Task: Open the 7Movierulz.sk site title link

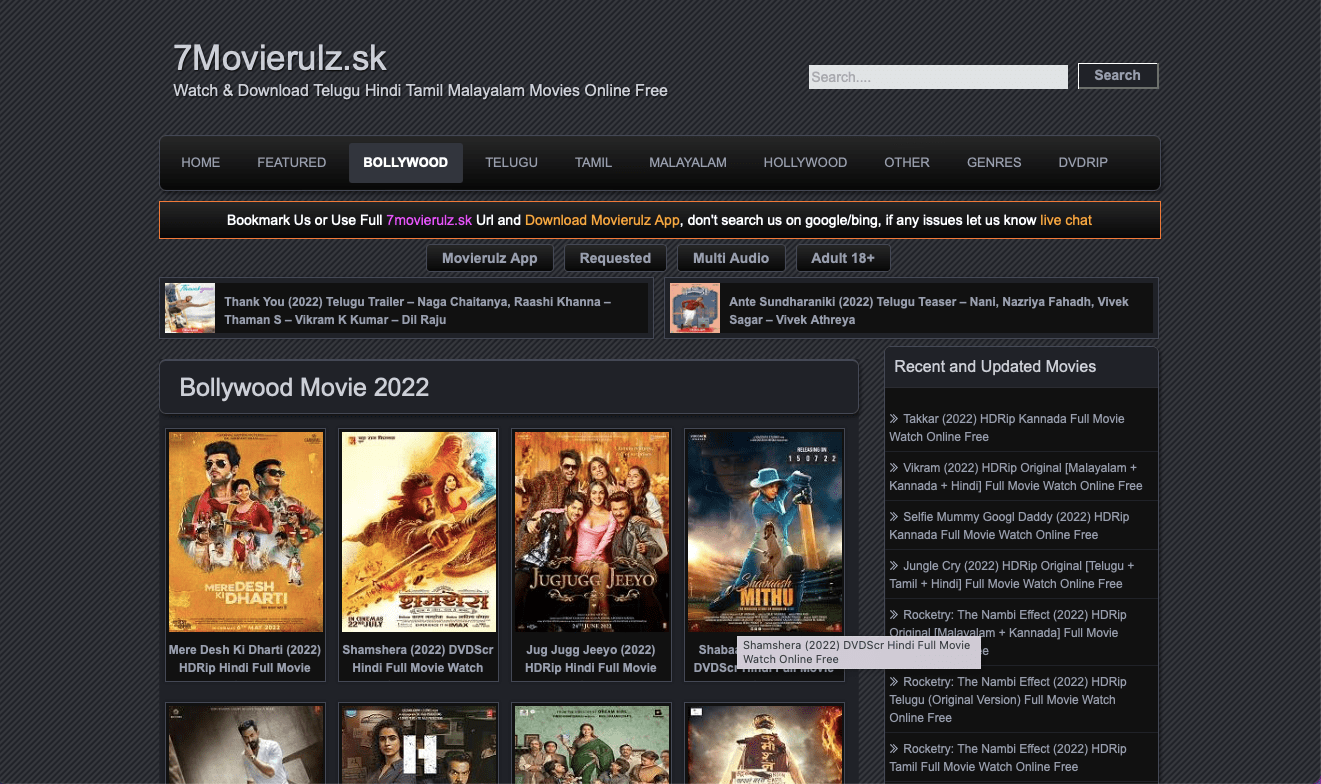Action: [x=280, y=58]
